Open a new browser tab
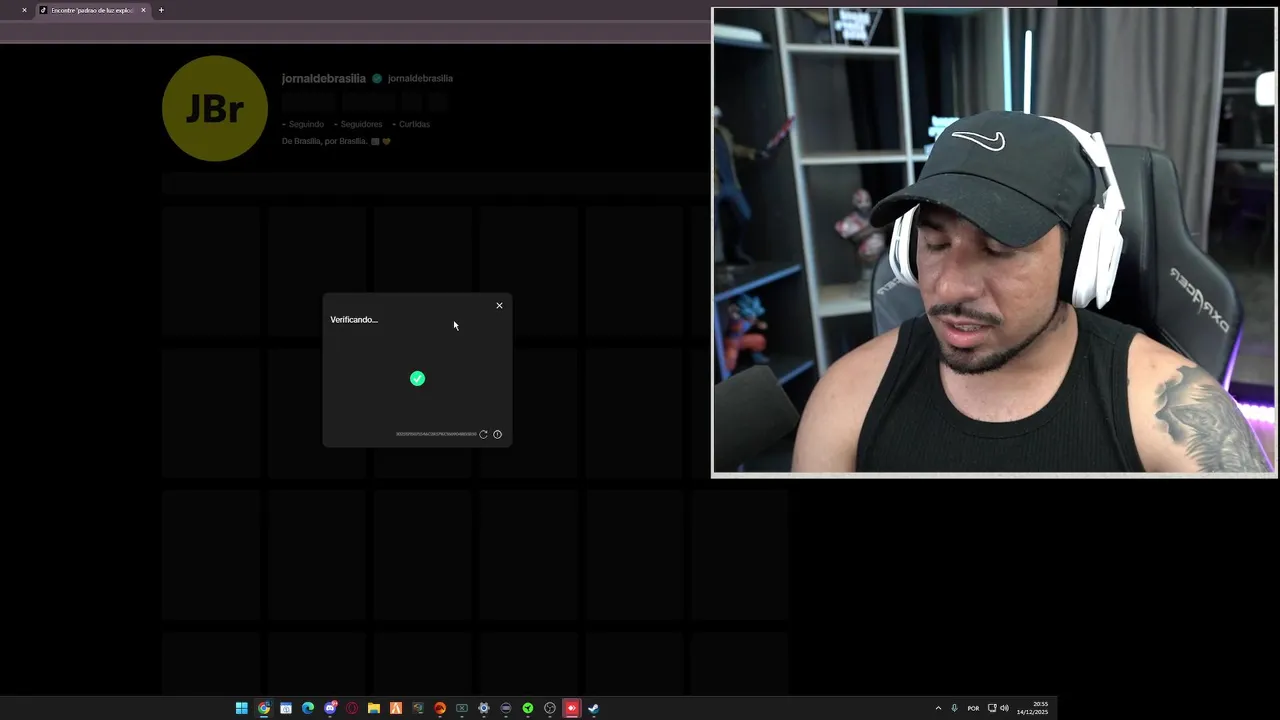Screen dimensions: 1280x720 [161, 10]
